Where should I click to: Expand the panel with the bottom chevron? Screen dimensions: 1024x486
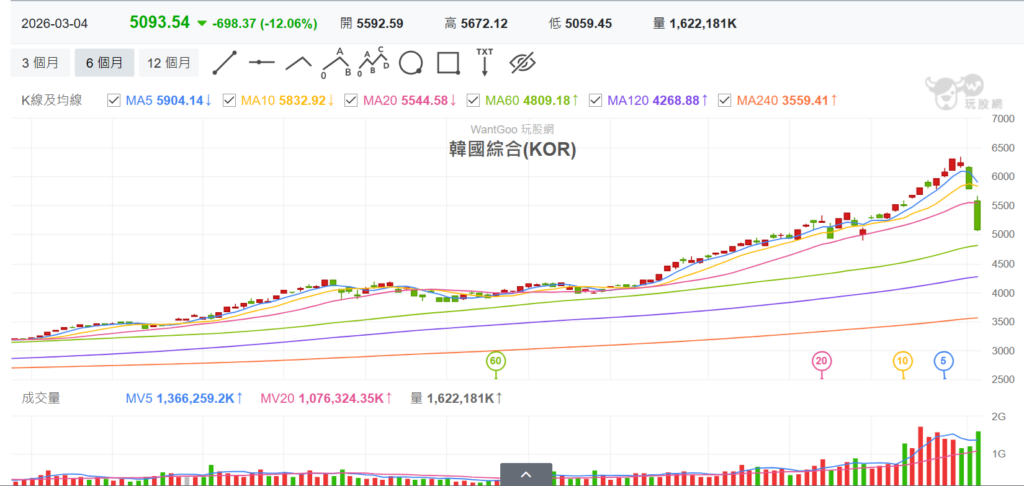point(524,474)
